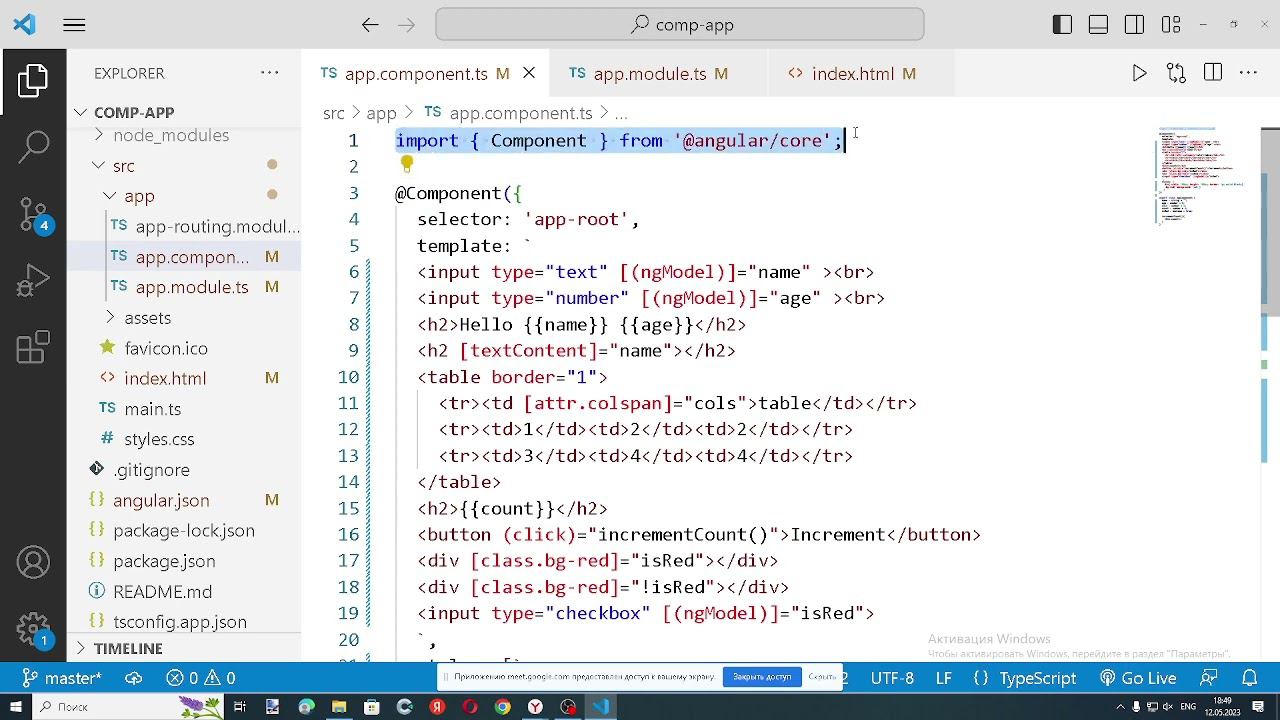Go back with the navigation arrow
Viewport: 1280px width, 720px height.
(x=370, y=25)
